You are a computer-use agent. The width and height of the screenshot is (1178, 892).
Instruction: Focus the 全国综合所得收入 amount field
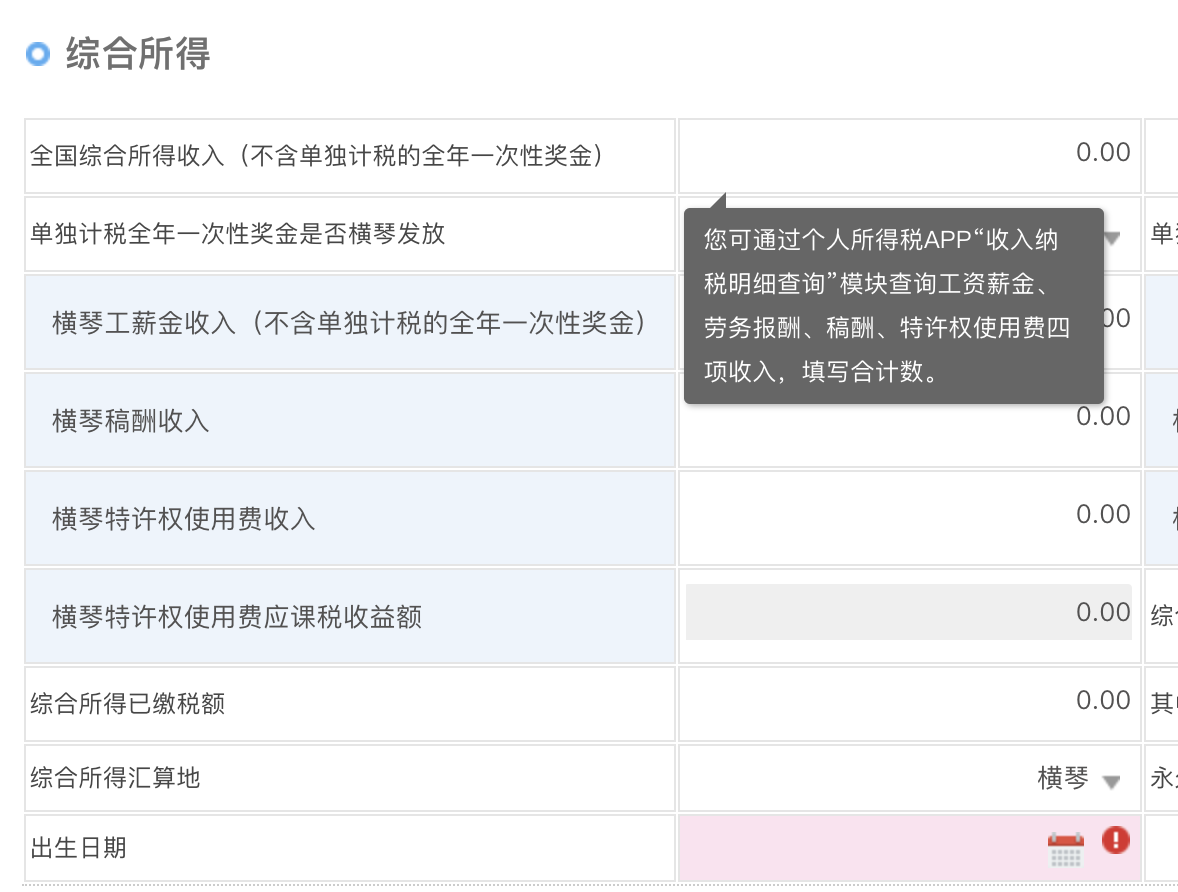pos(908,155)
